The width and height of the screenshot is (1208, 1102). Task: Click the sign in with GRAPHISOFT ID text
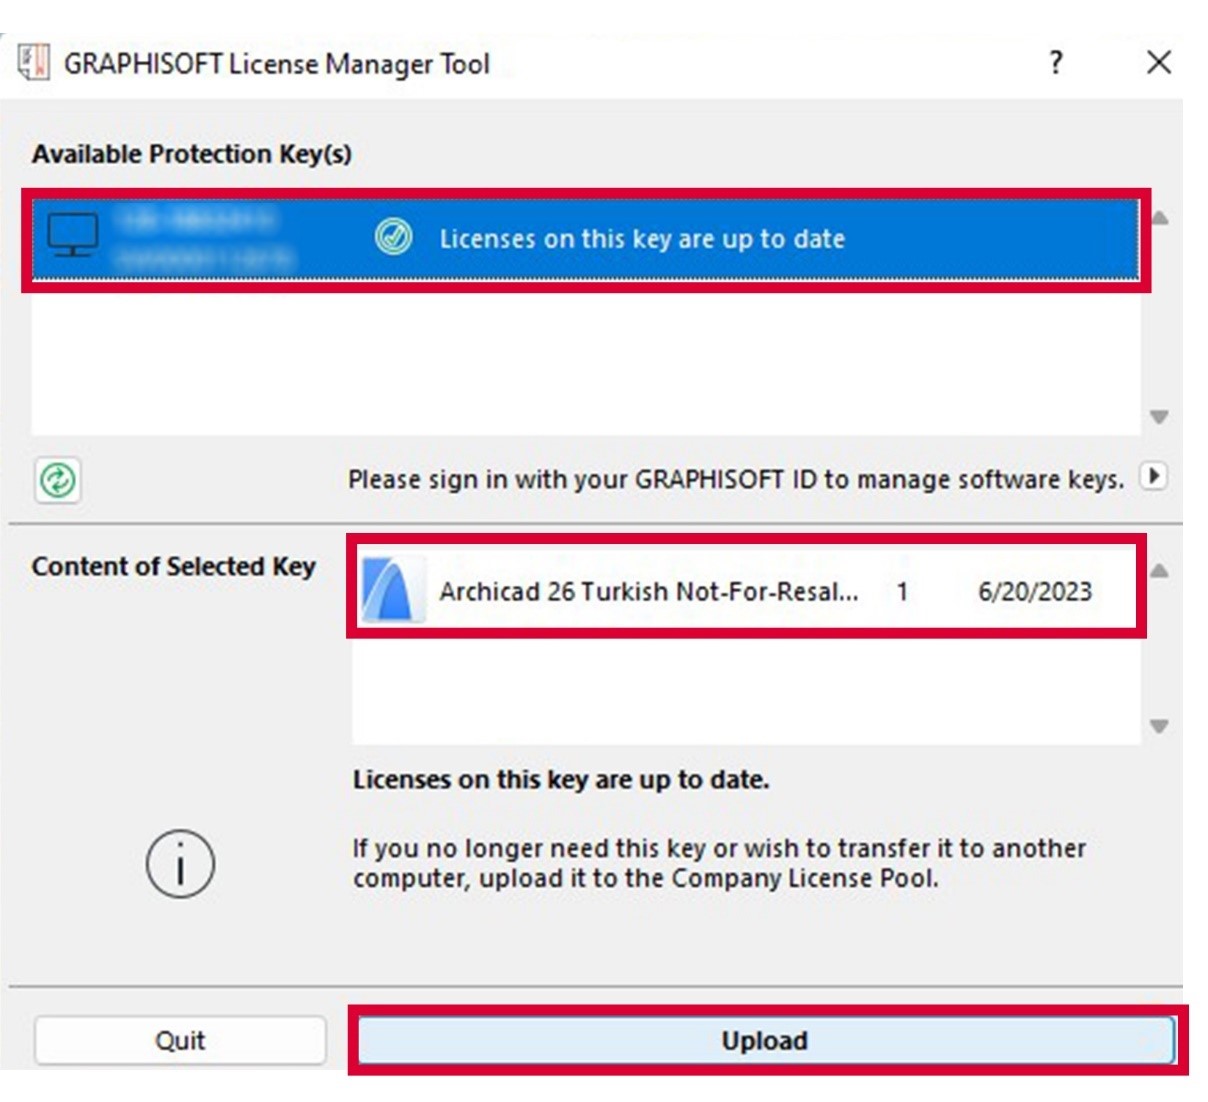tap(736, 479)
